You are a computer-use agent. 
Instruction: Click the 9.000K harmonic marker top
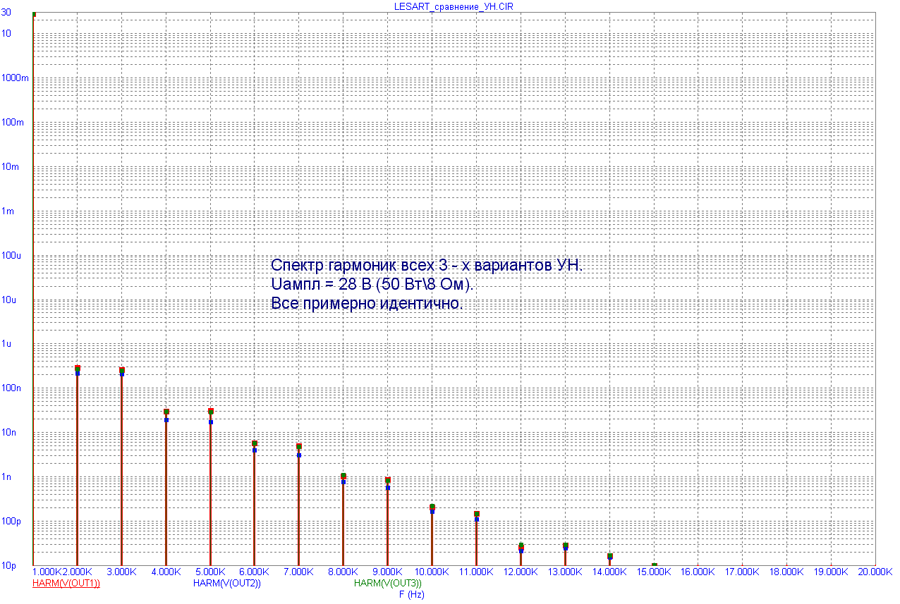(x=388, y=480)
